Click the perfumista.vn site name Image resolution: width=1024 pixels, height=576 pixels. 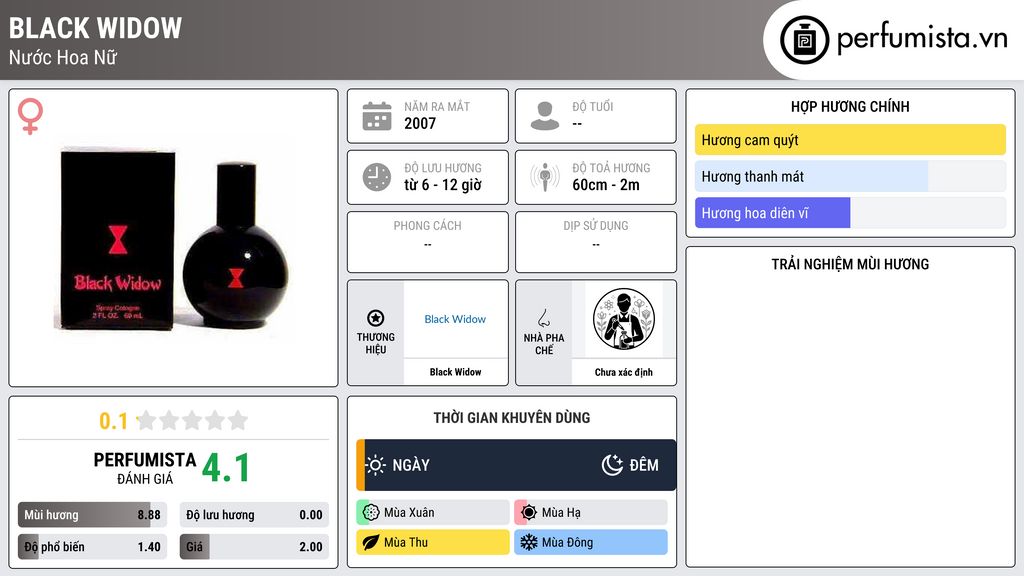click(x=922, y=39)
